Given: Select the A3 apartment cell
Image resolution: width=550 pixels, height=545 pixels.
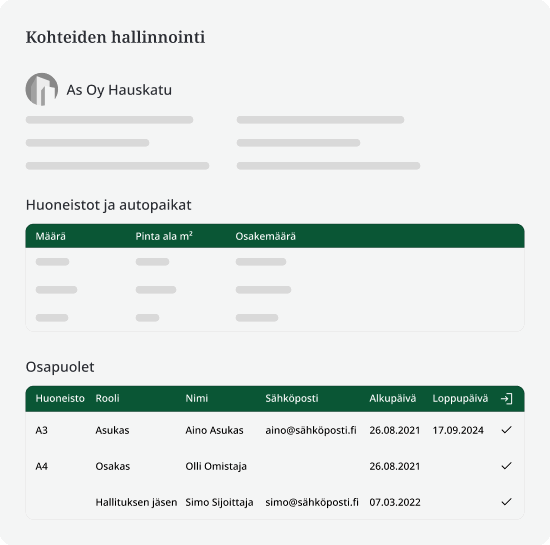Looking at the screenshot, I should pyautogui.click(x=41, y=430).
